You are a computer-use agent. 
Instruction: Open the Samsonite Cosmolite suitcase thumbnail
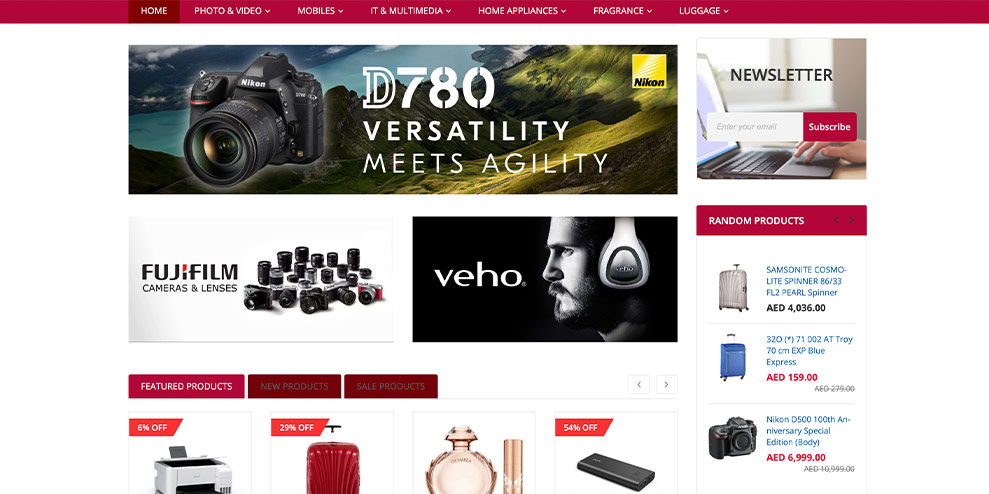click(733, 288)
